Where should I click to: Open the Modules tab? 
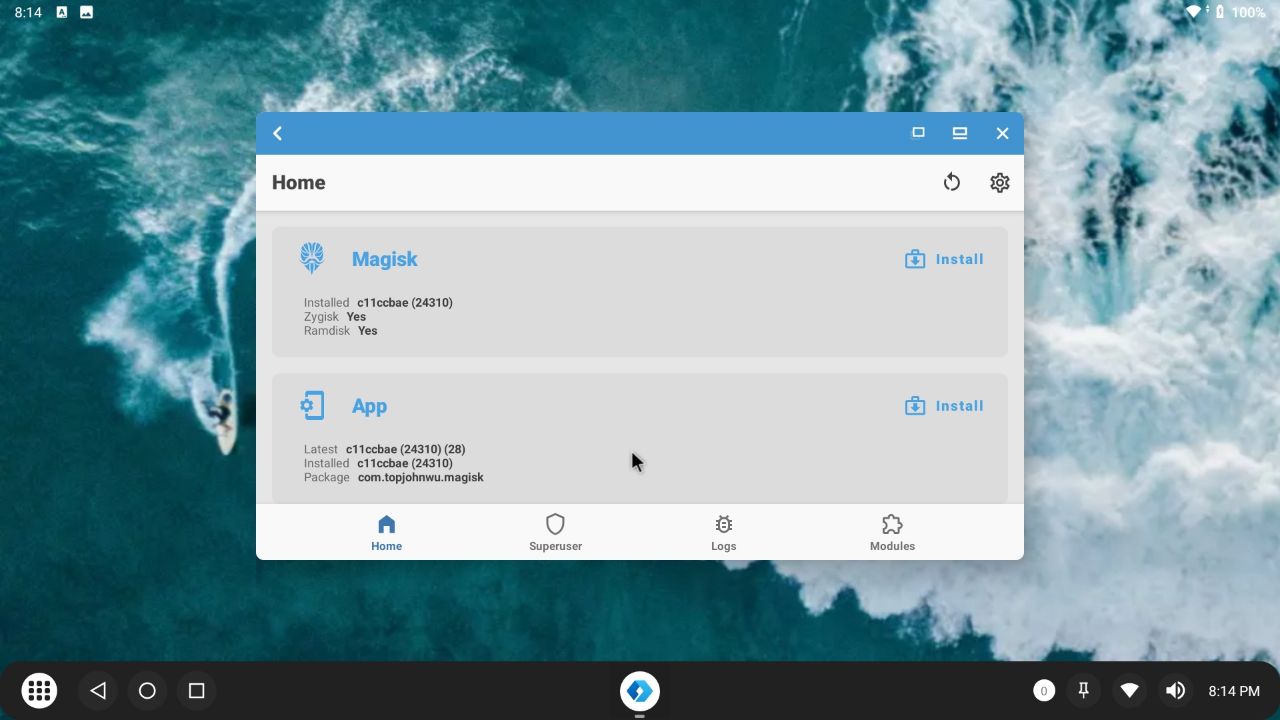[892, 533]
